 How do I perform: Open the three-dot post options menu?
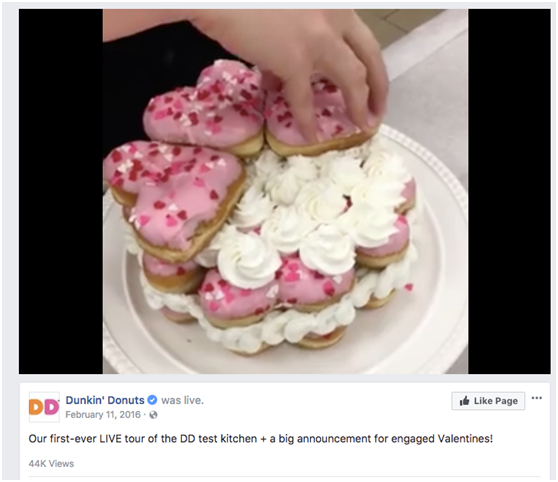pyautogui.click(x=537, y=398)
